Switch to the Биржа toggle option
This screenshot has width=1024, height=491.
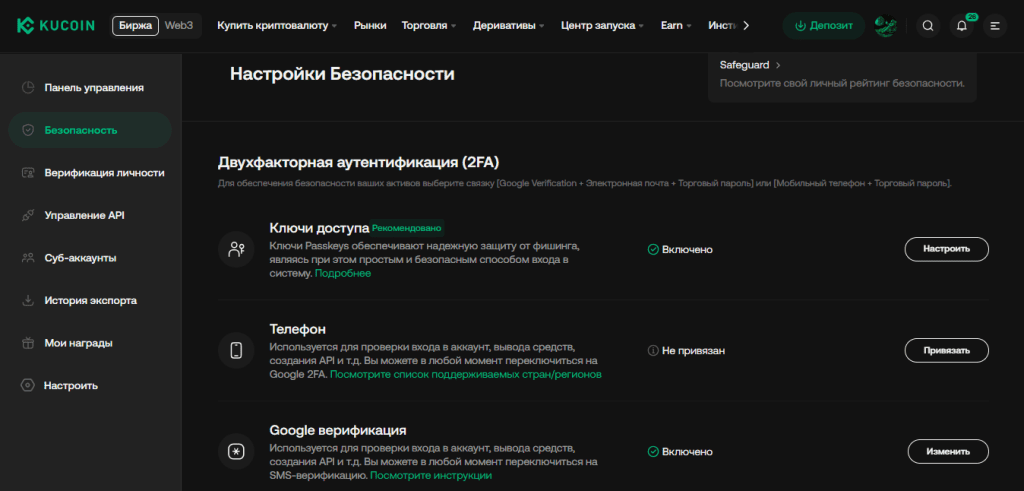click(135, 25)
